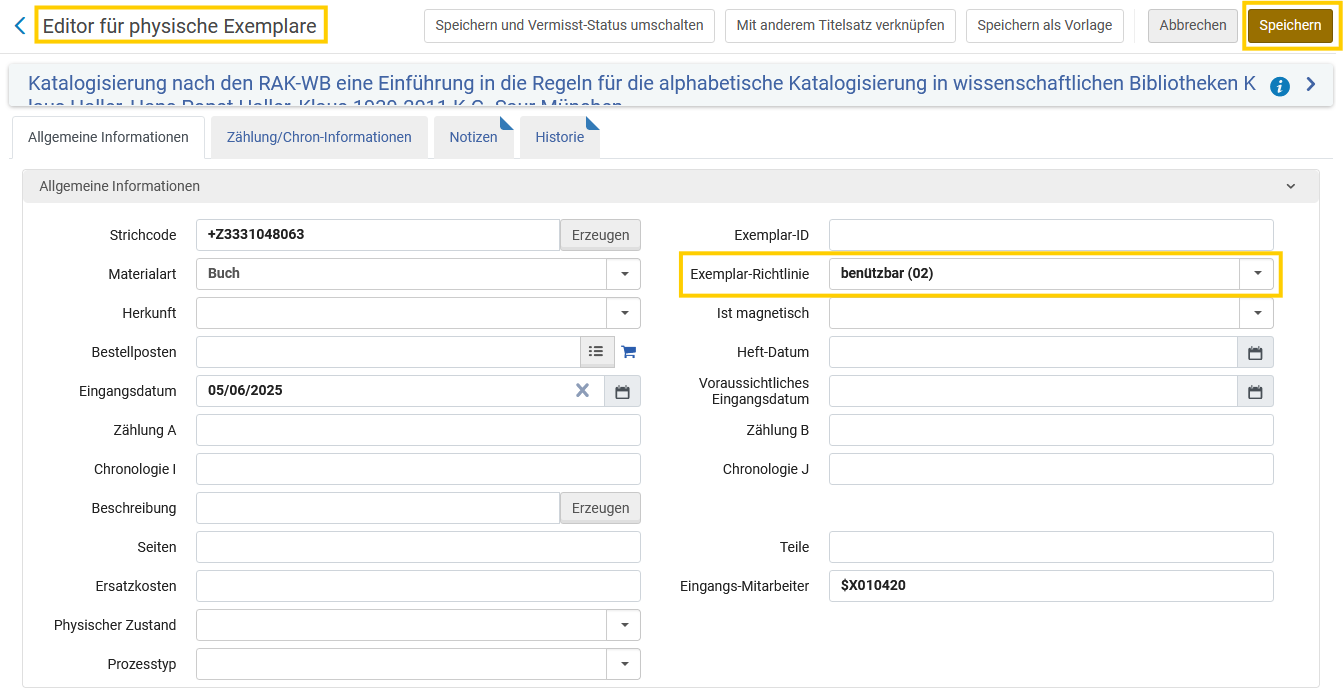
Task: Click the Bestellposten shopping cart icon
Action: pyautogui.click(x=628, y=352)
